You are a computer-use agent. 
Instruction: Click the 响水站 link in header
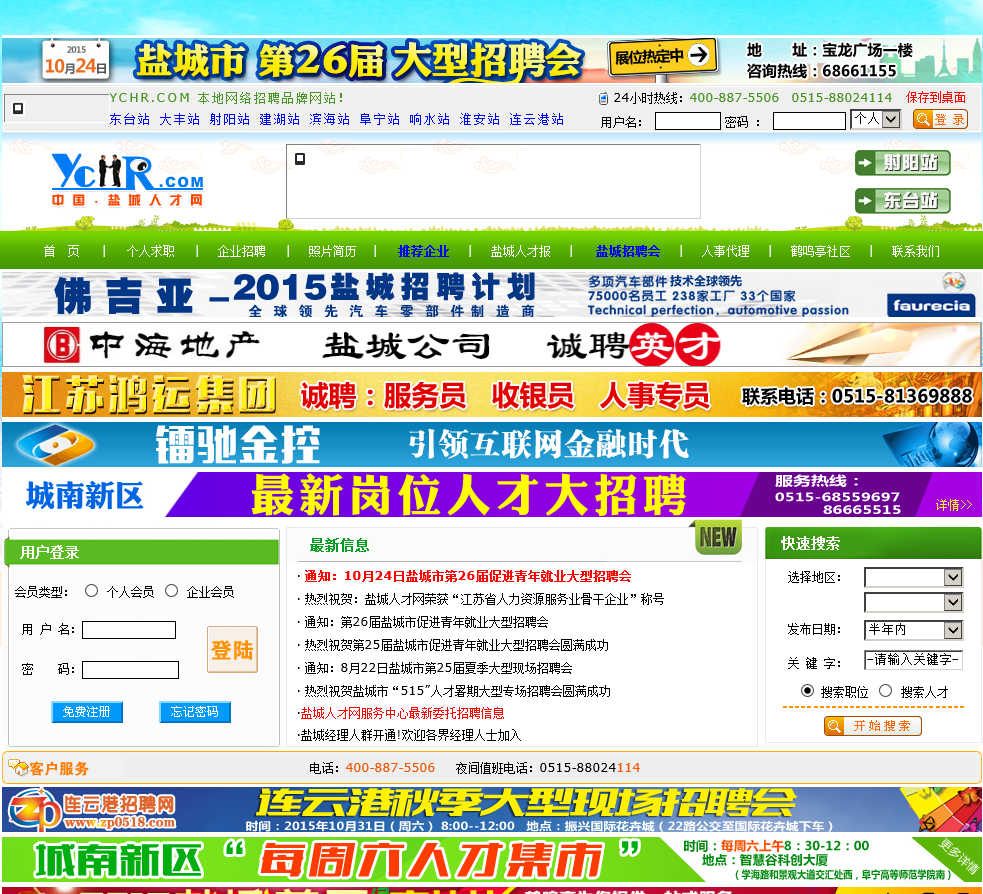pos(429,119)
